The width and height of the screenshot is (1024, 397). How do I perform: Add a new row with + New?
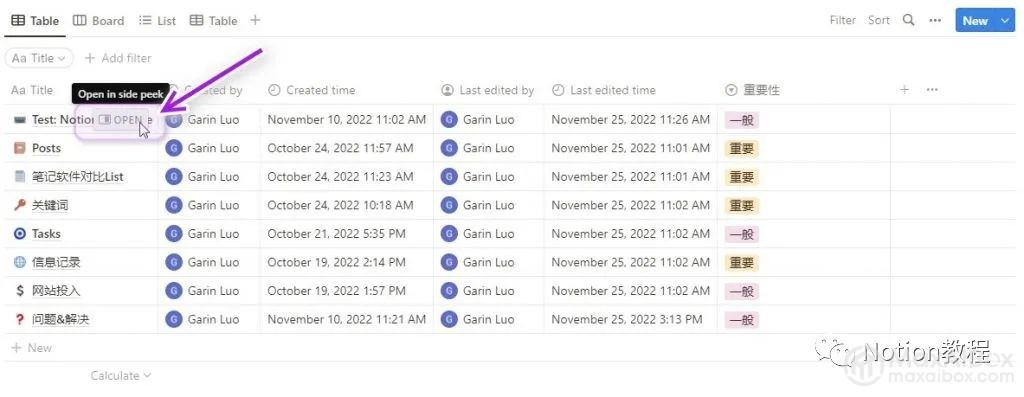coord(31,348)
